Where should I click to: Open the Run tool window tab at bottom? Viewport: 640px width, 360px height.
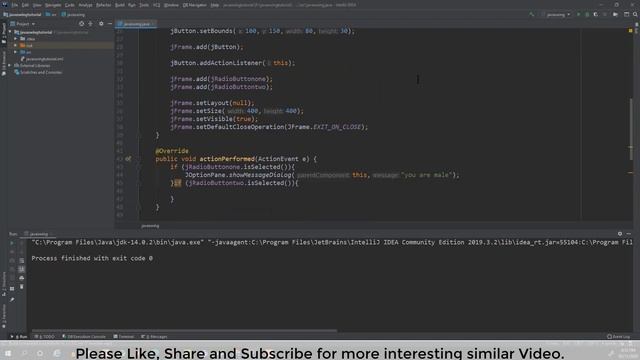[x=19, y=337]
